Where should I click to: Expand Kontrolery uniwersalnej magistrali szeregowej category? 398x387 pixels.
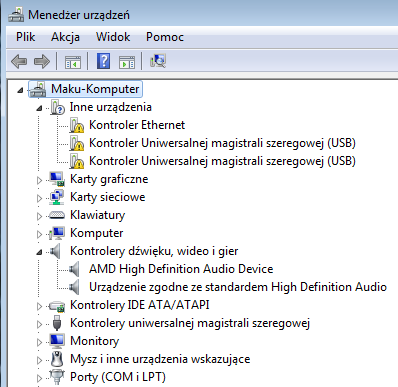[39, 324]
